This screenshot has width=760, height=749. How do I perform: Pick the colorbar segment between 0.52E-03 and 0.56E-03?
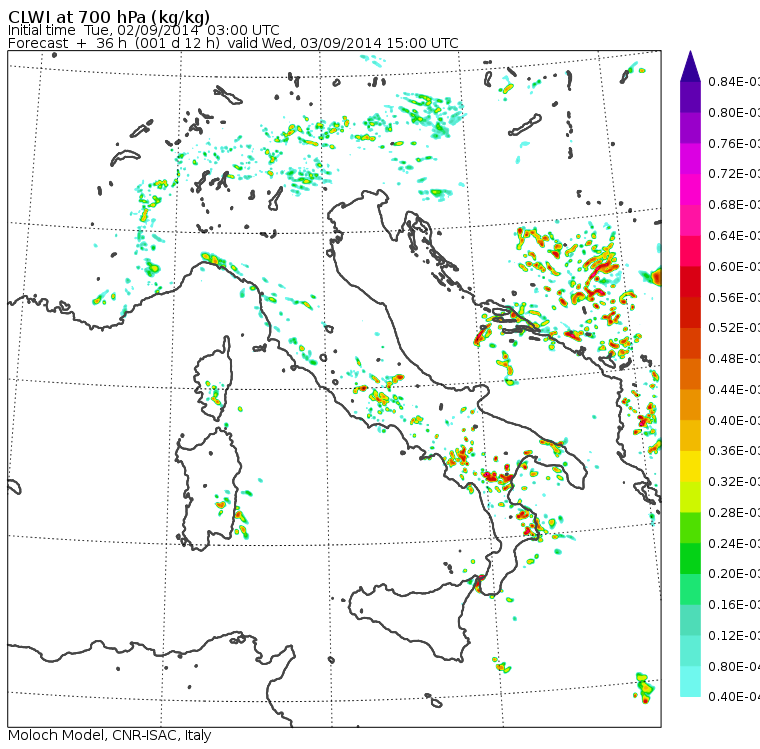[x=690, y=312]
